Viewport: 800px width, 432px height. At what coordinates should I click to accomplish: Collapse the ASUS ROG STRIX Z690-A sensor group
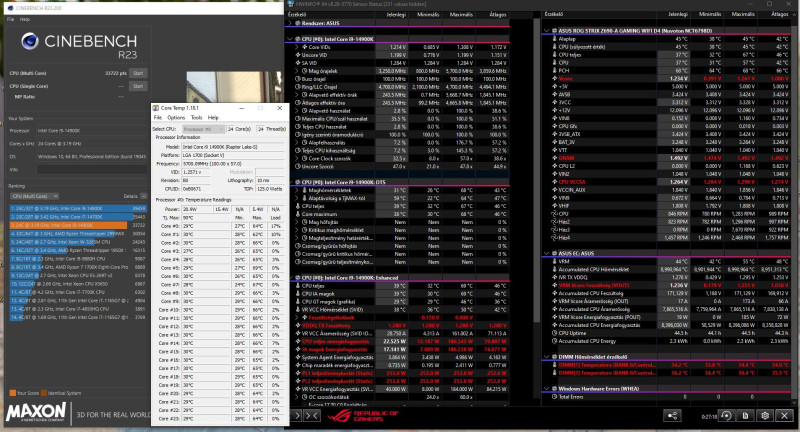pyautogui.click(x=546, y=31)
